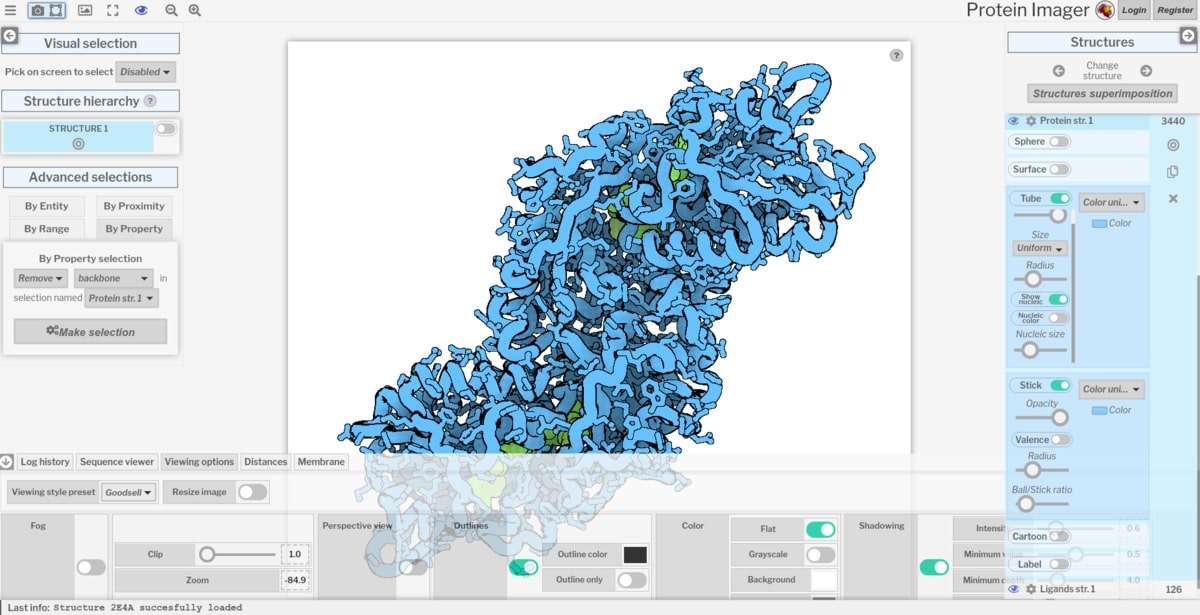The width and height of the screenshot is (1200, 615).
Task: Select By Entity selection mode
Action: (47, 206)
